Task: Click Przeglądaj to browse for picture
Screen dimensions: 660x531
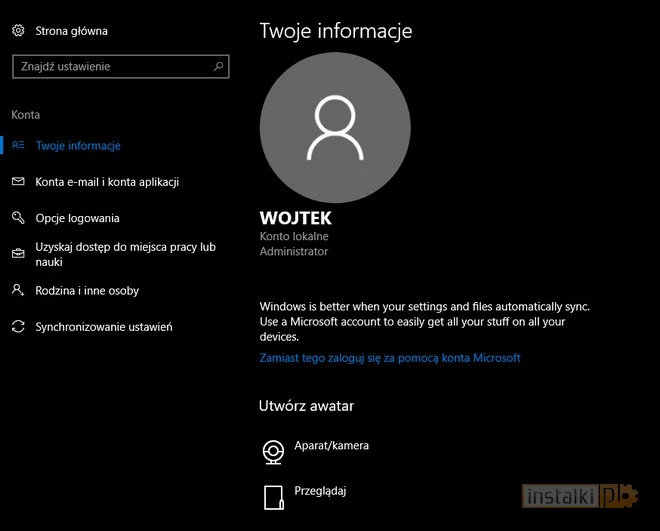Action: coord(320,491)
